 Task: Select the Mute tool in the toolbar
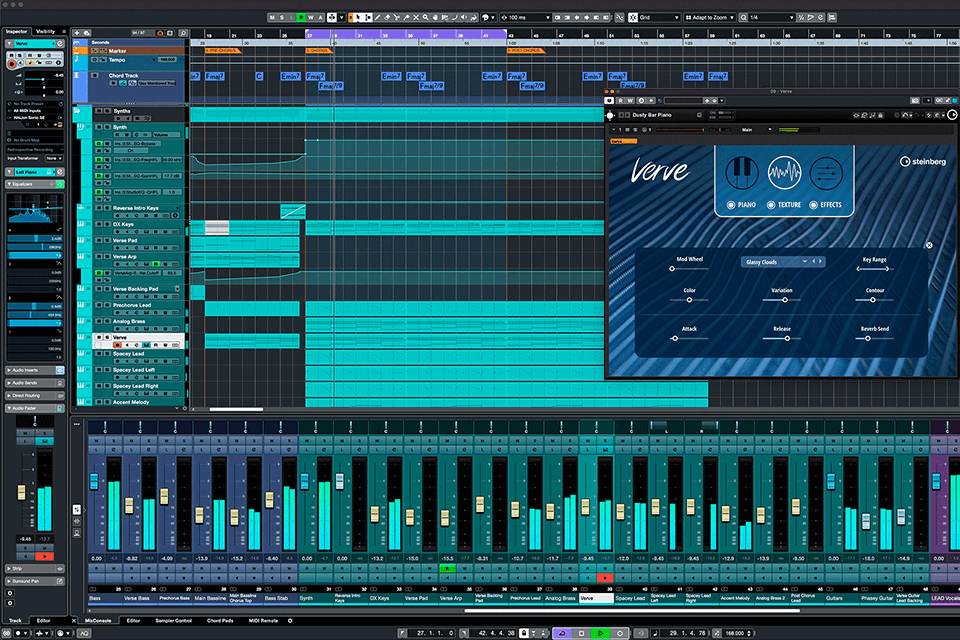(416, 18)
